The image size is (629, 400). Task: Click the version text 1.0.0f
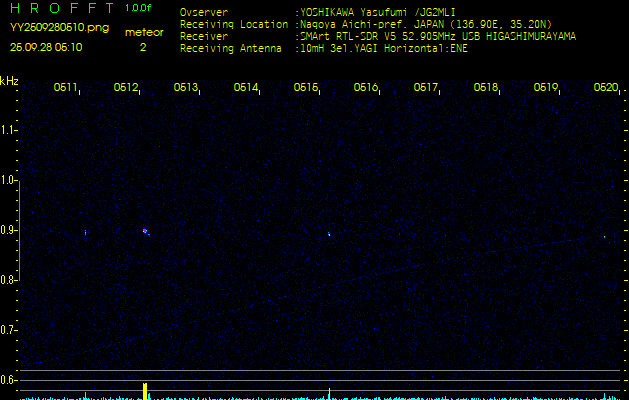pyautogui.click(x=138, y=8)
